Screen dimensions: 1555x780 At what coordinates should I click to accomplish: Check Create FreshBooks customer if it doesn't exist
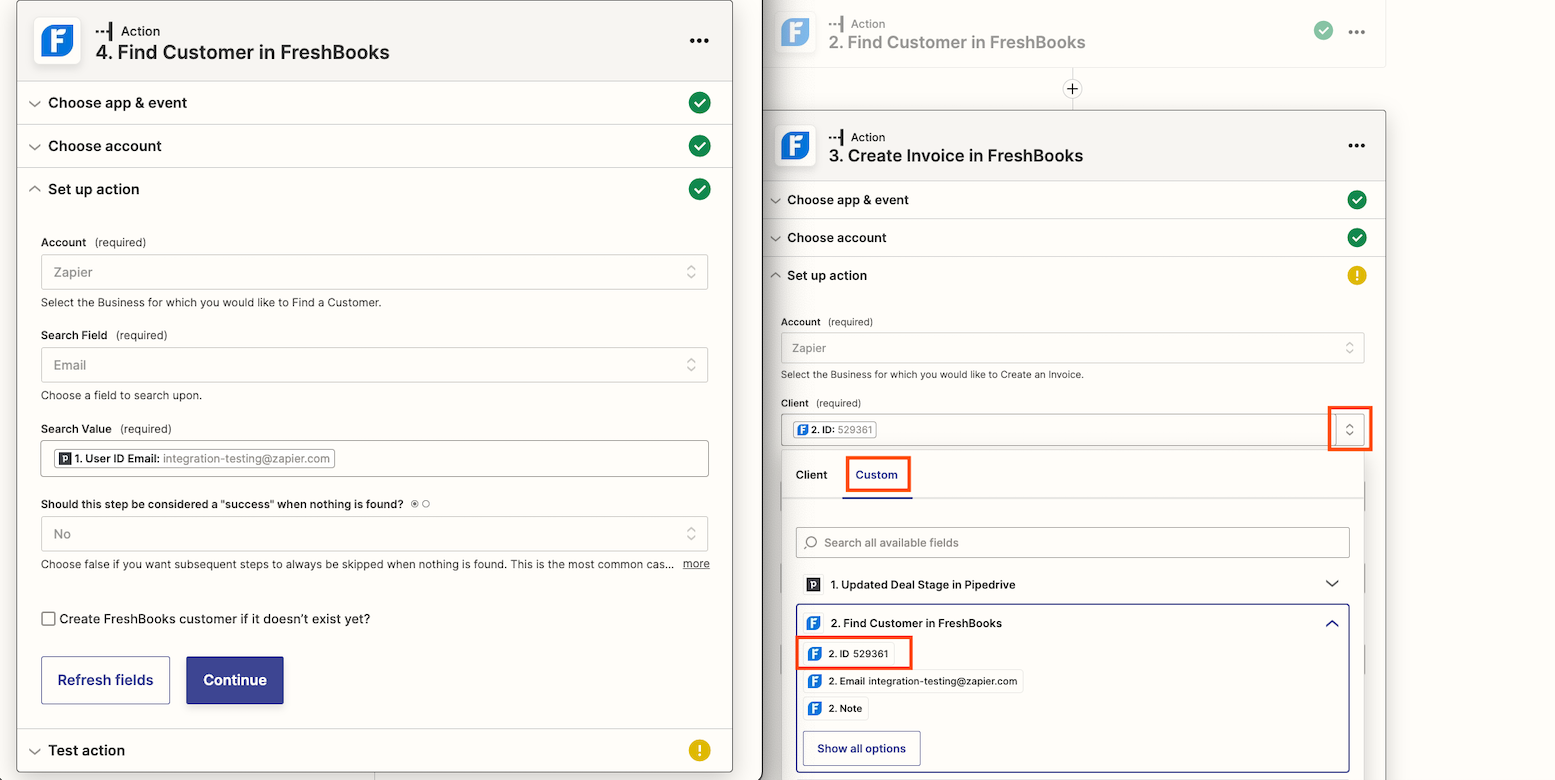coord(48,619)
